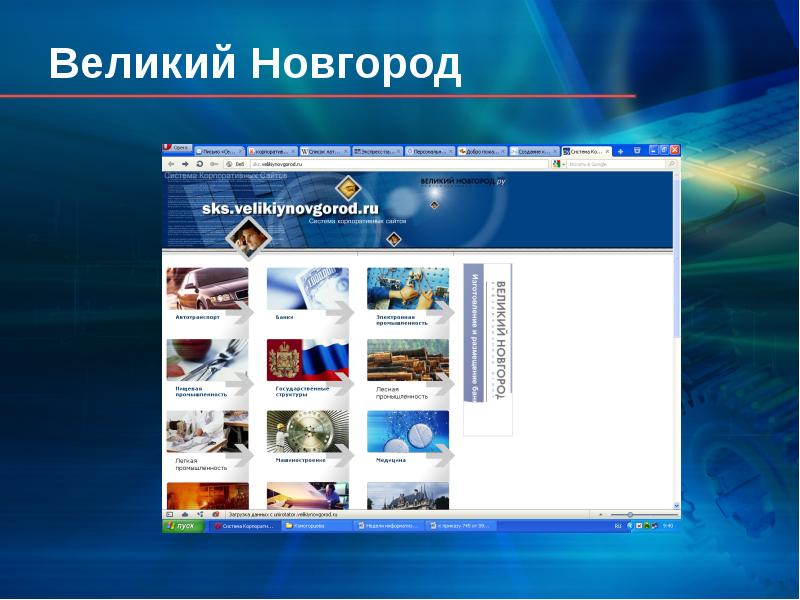Click the gold diamond logo in the banner
The width and height of the screenshot is (800, 600).
coord(347,187)
